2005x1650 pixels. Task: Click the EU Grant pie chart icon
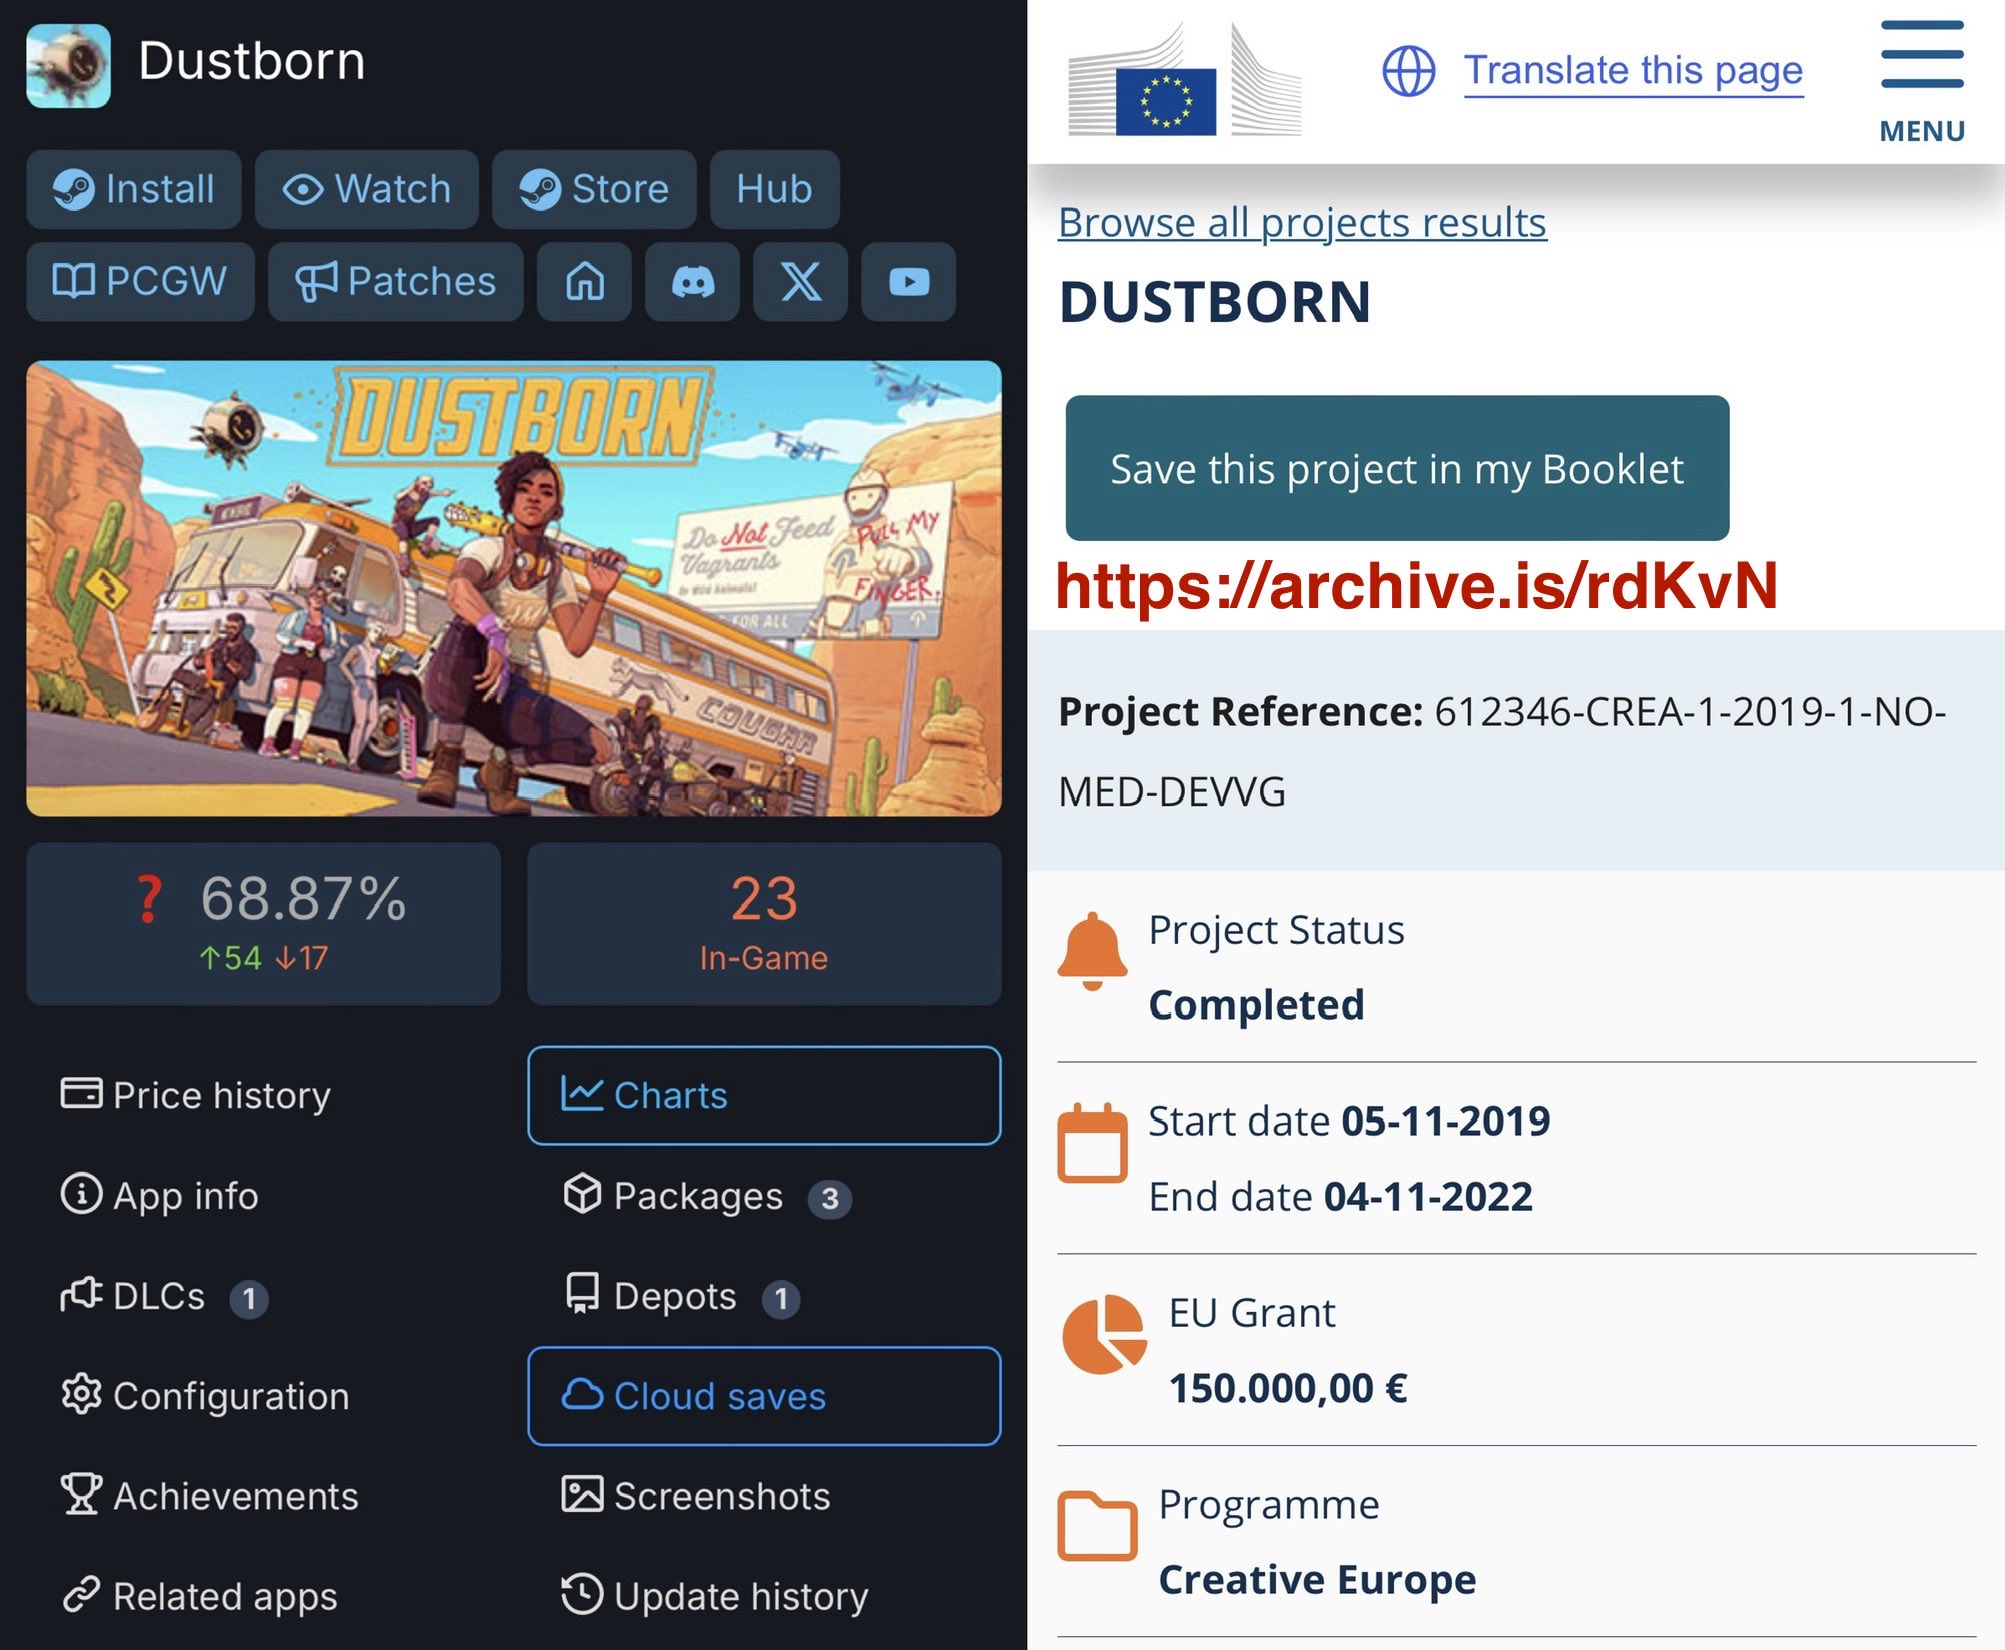coord(1104,1334)
